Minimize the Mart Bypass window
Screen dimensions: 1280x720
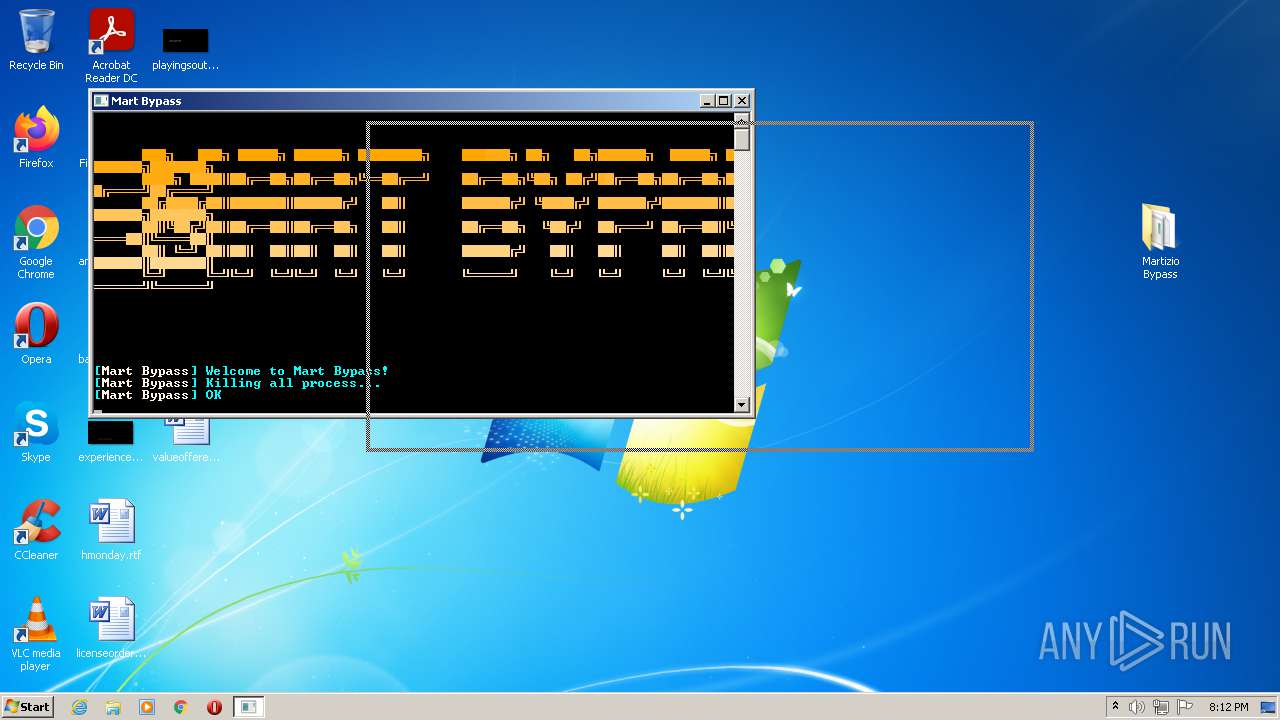[x=708, y=101]
